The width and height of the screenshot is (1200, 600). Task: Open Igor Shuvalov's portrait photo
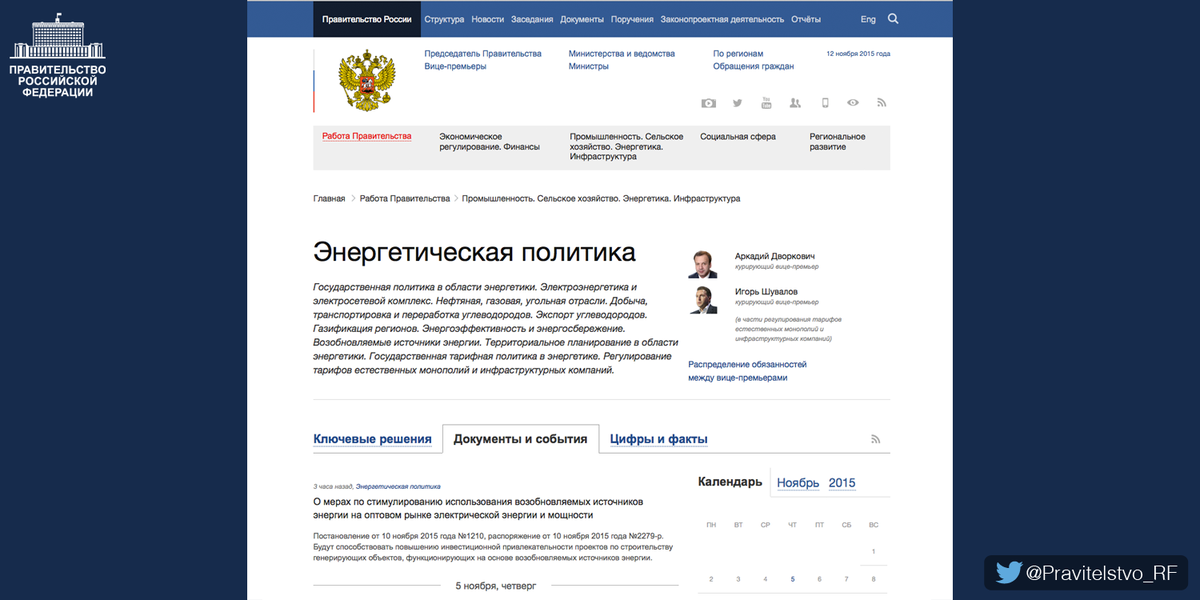pos(702,299)
